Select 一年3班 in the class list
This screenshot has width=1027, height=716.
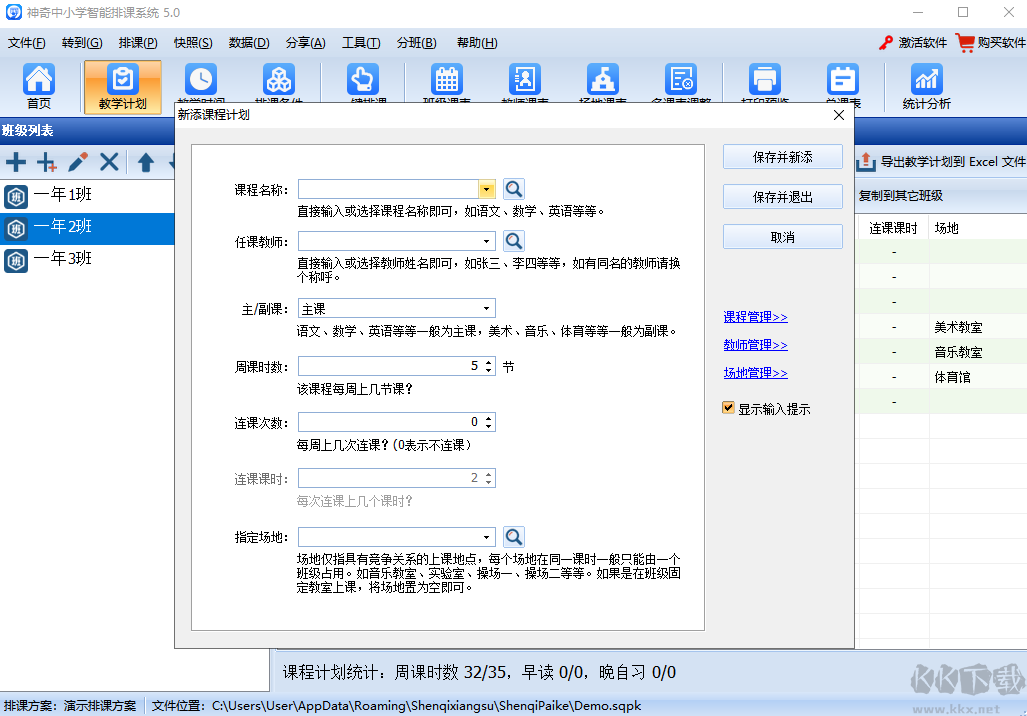click(x=64, y=258)
